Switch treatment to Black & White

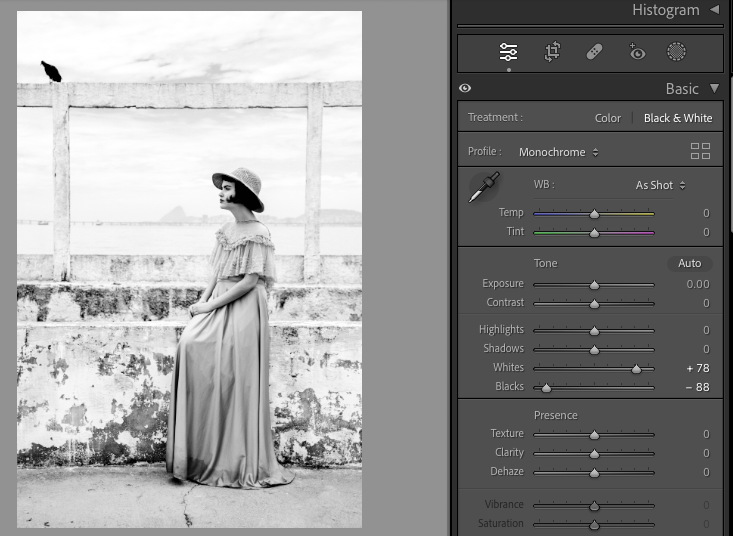click(x=677, y=118)
